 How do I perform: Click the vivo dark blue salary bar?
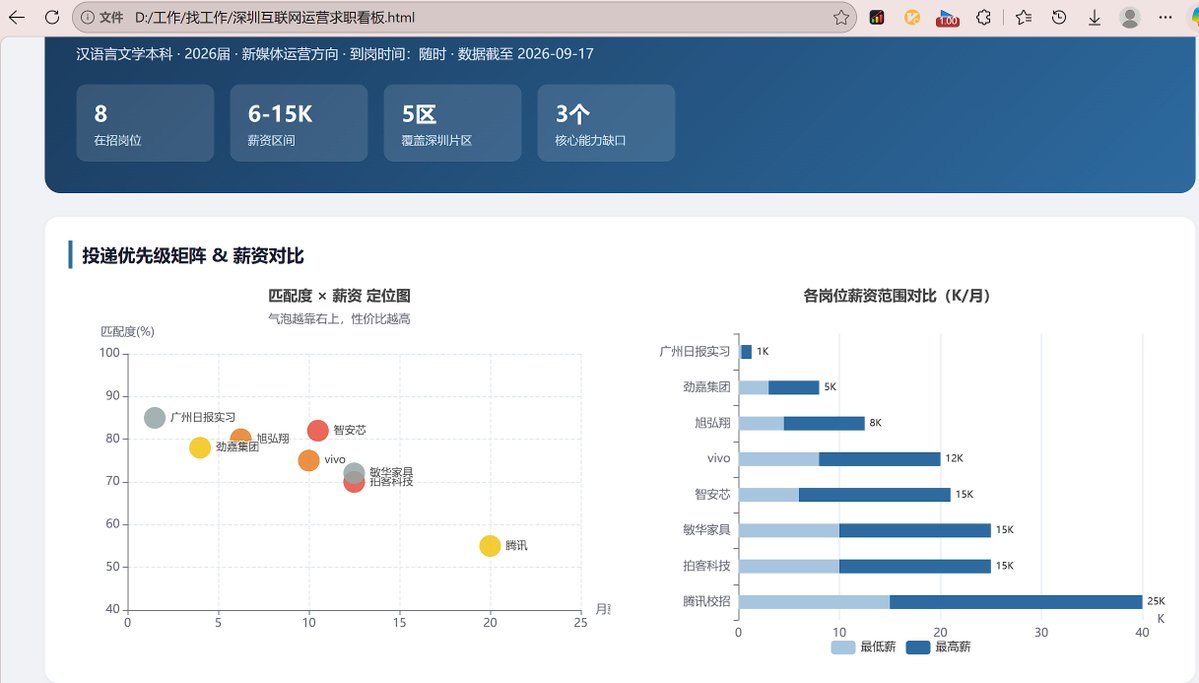[x=879, y=459]
